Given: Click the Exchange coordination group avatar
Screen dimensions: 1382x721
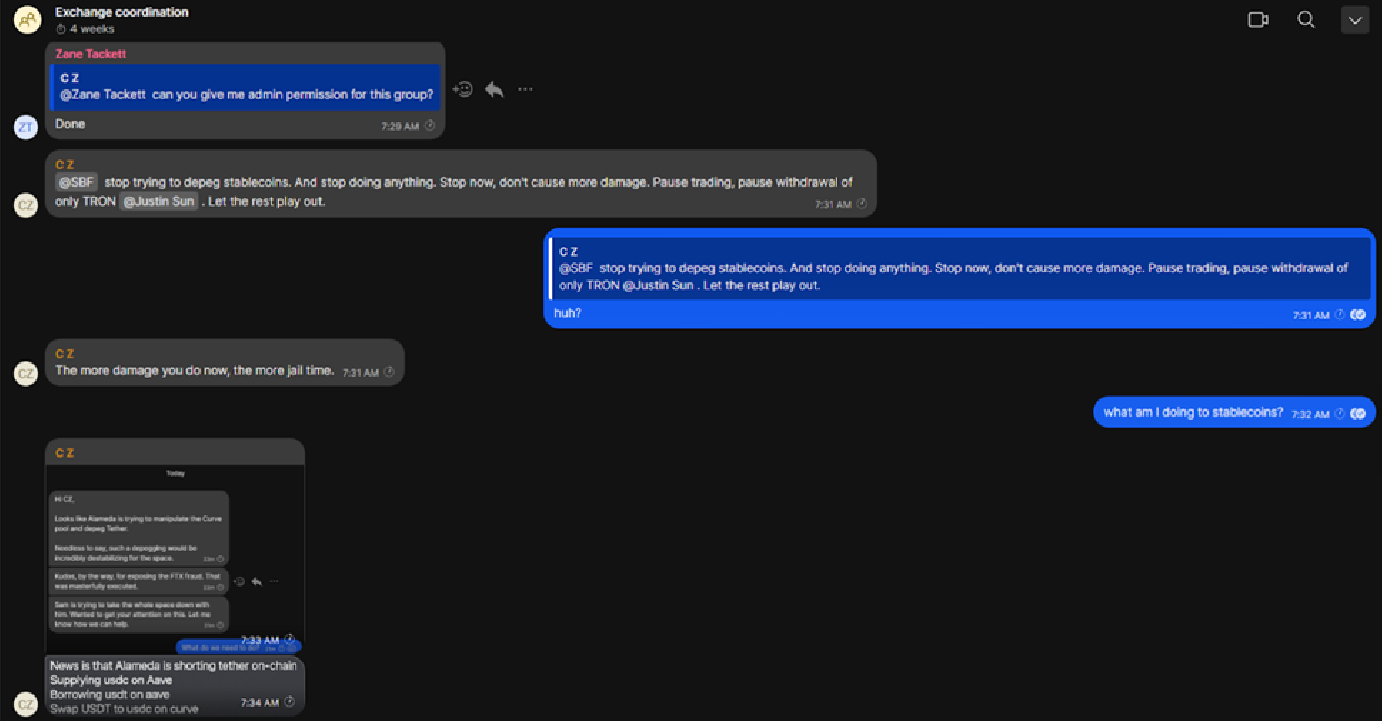Looking at the screenshot, I should (x=27, y=19).
